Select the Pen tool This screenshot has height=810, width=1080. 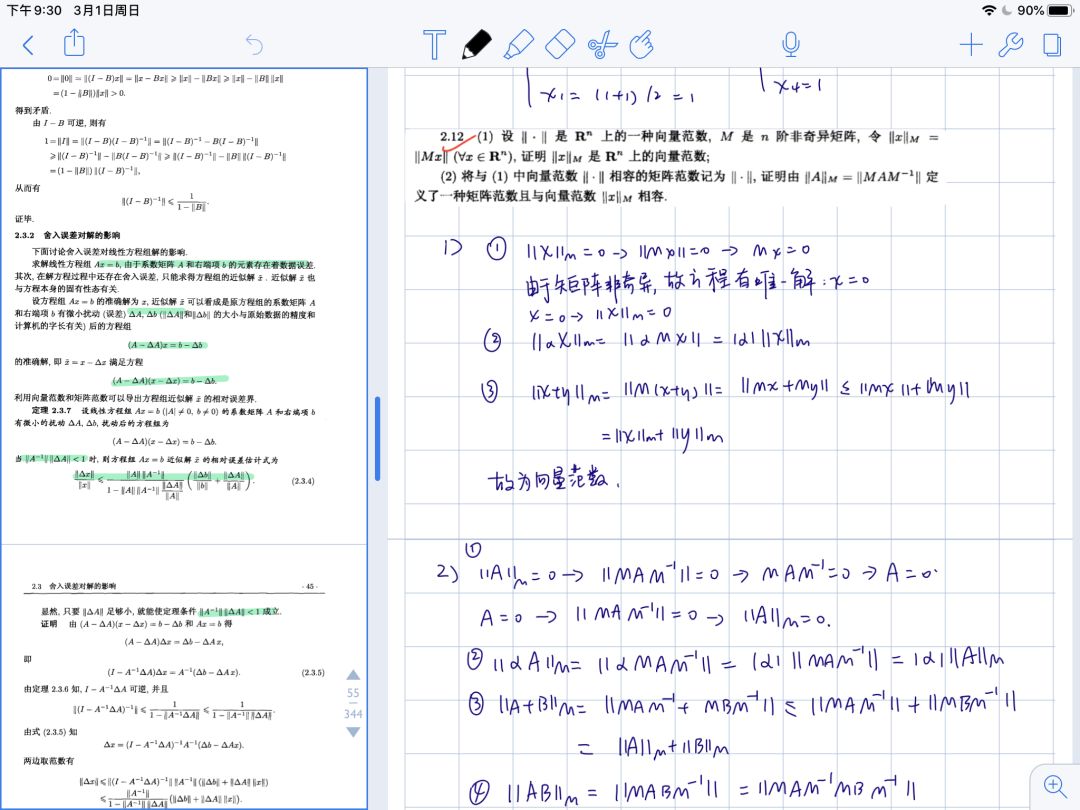click(x=476, y=44)
